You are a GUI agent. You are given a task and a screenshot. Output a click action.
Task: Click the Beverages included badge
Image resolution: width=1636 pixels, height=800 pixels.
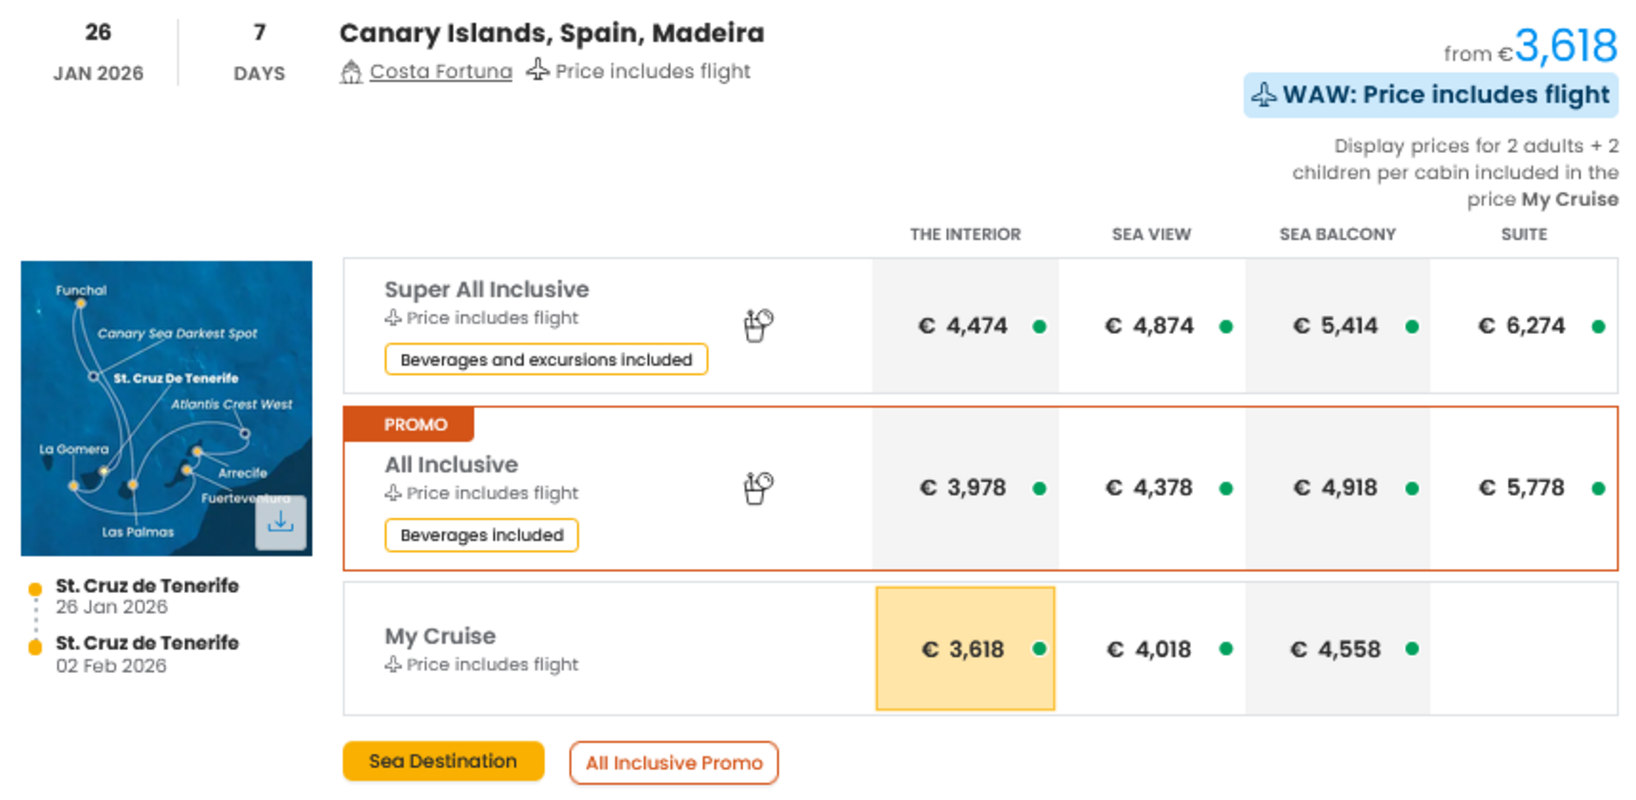pyautogui.click(x=481, y=535)
